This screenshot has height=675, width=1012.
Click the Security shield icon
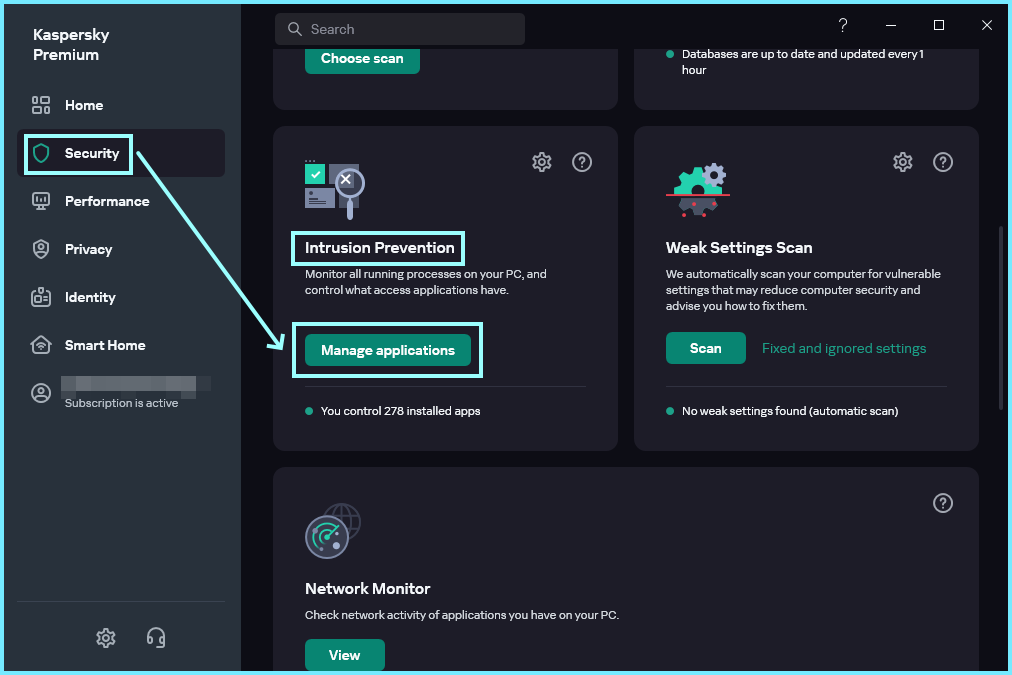[41, 154]
